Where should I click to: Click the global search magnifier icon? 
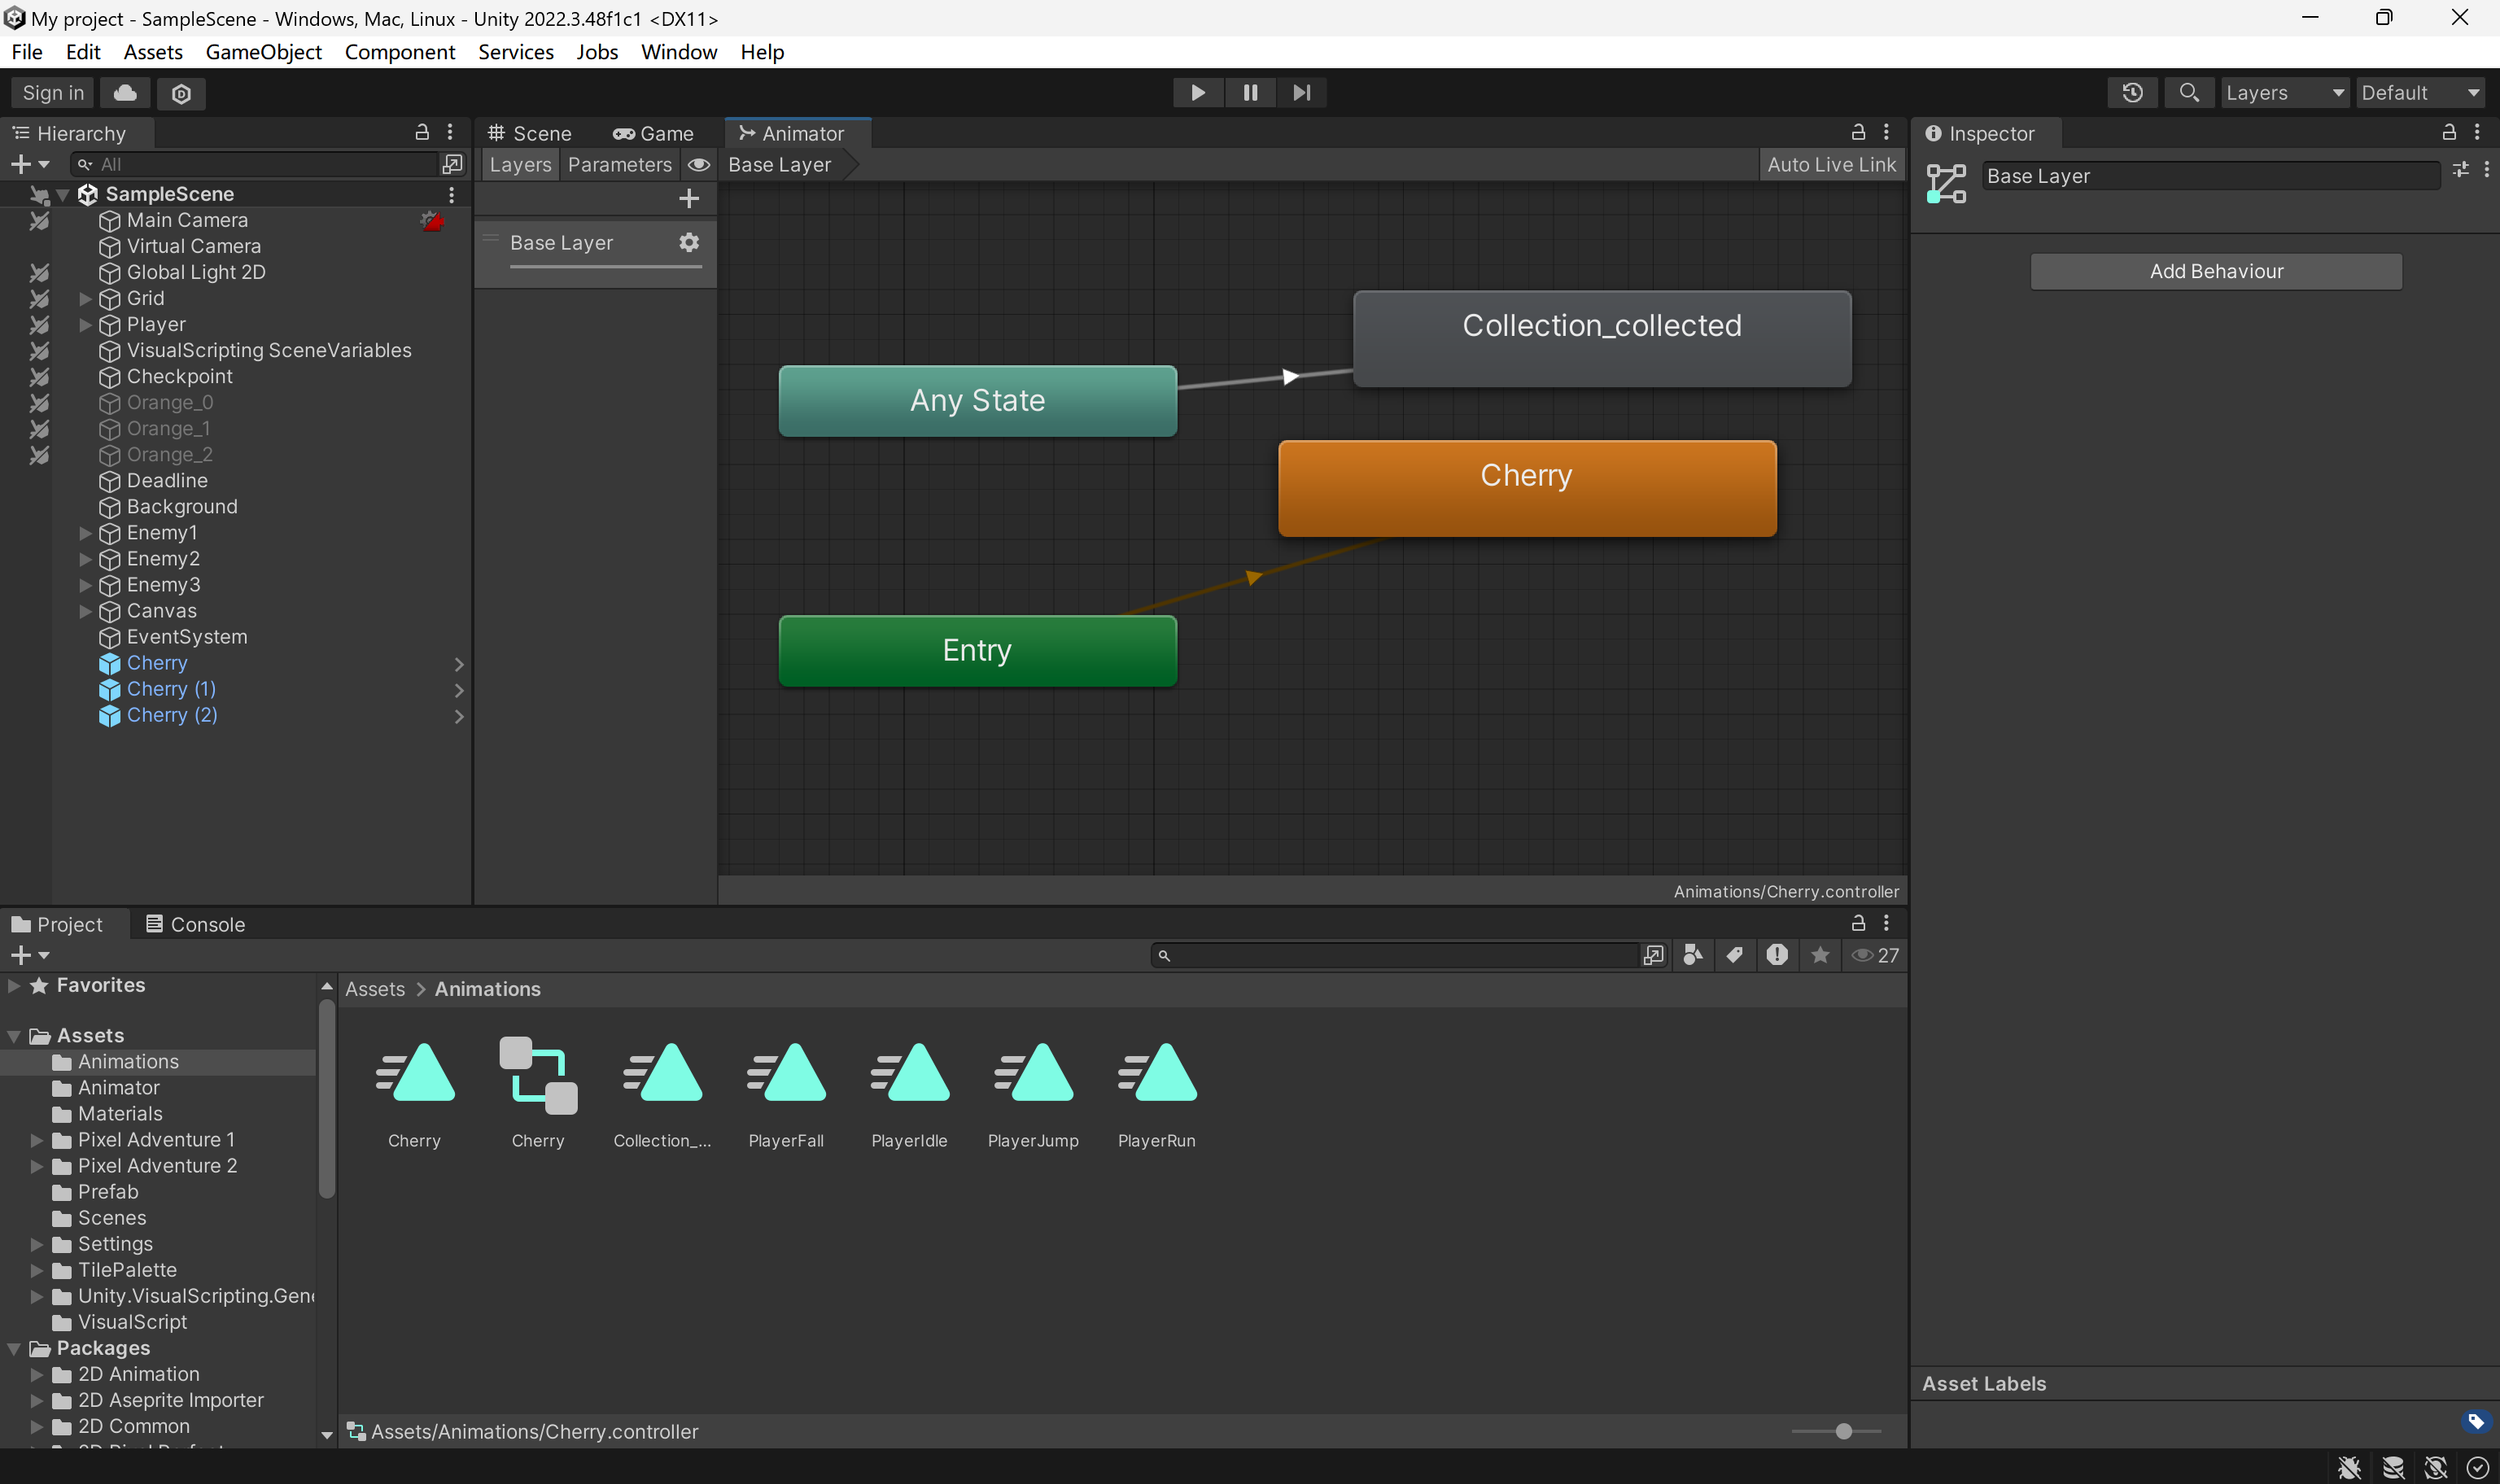[2188, 93]
